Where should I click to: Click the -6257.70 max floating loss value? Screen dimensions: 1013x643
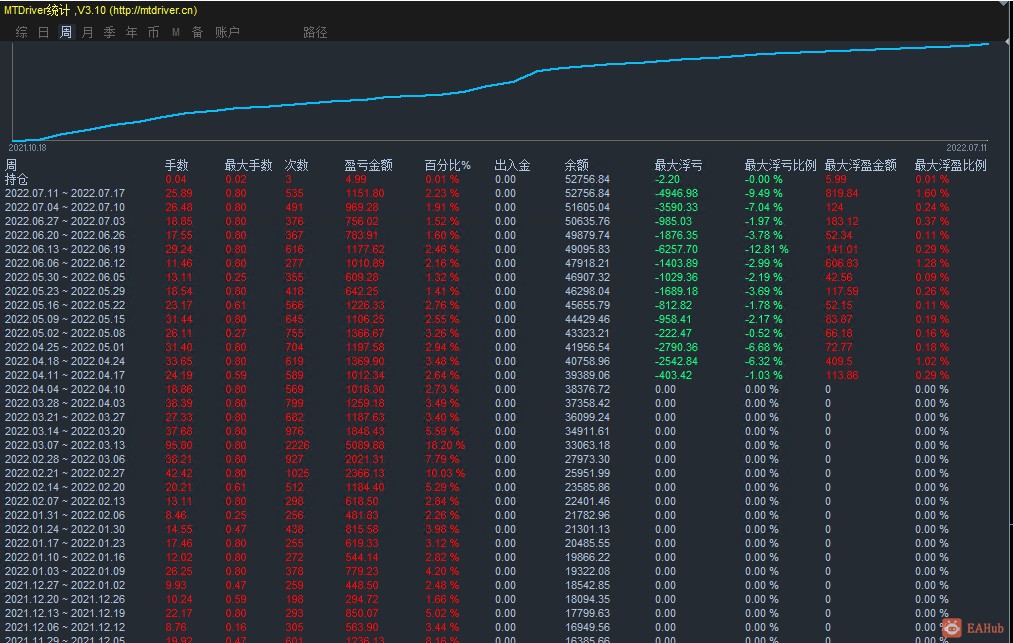pos(676,249)
